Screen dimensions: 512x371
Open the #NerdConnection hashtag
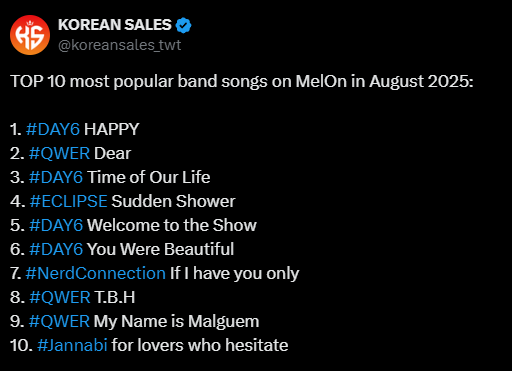(96, 273)
